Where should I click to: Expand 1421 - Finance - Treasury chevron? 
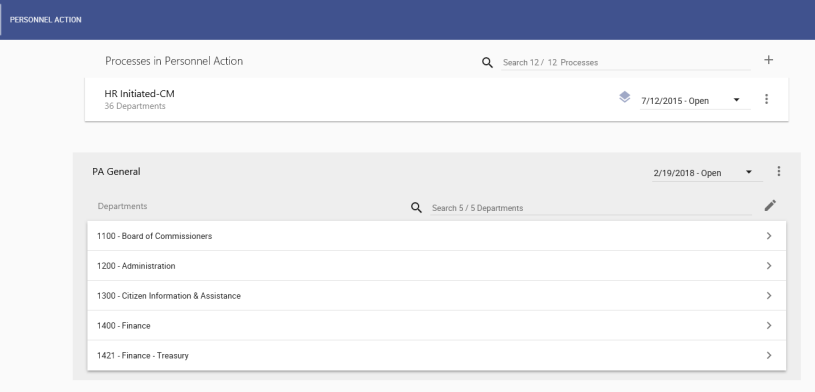click(769, 356)
